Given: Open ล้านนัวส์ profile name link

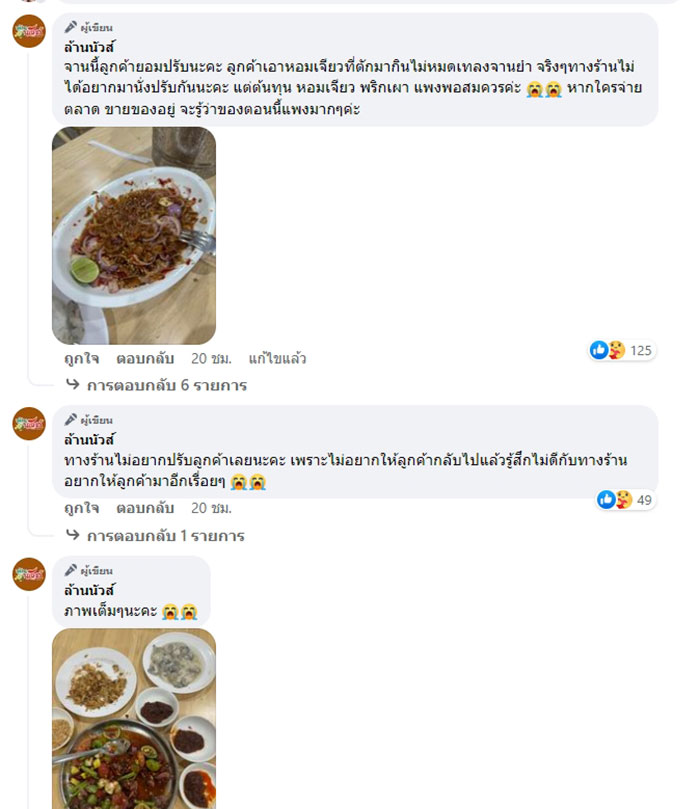Looking at the screenshot, I should (x=85, y=44).
